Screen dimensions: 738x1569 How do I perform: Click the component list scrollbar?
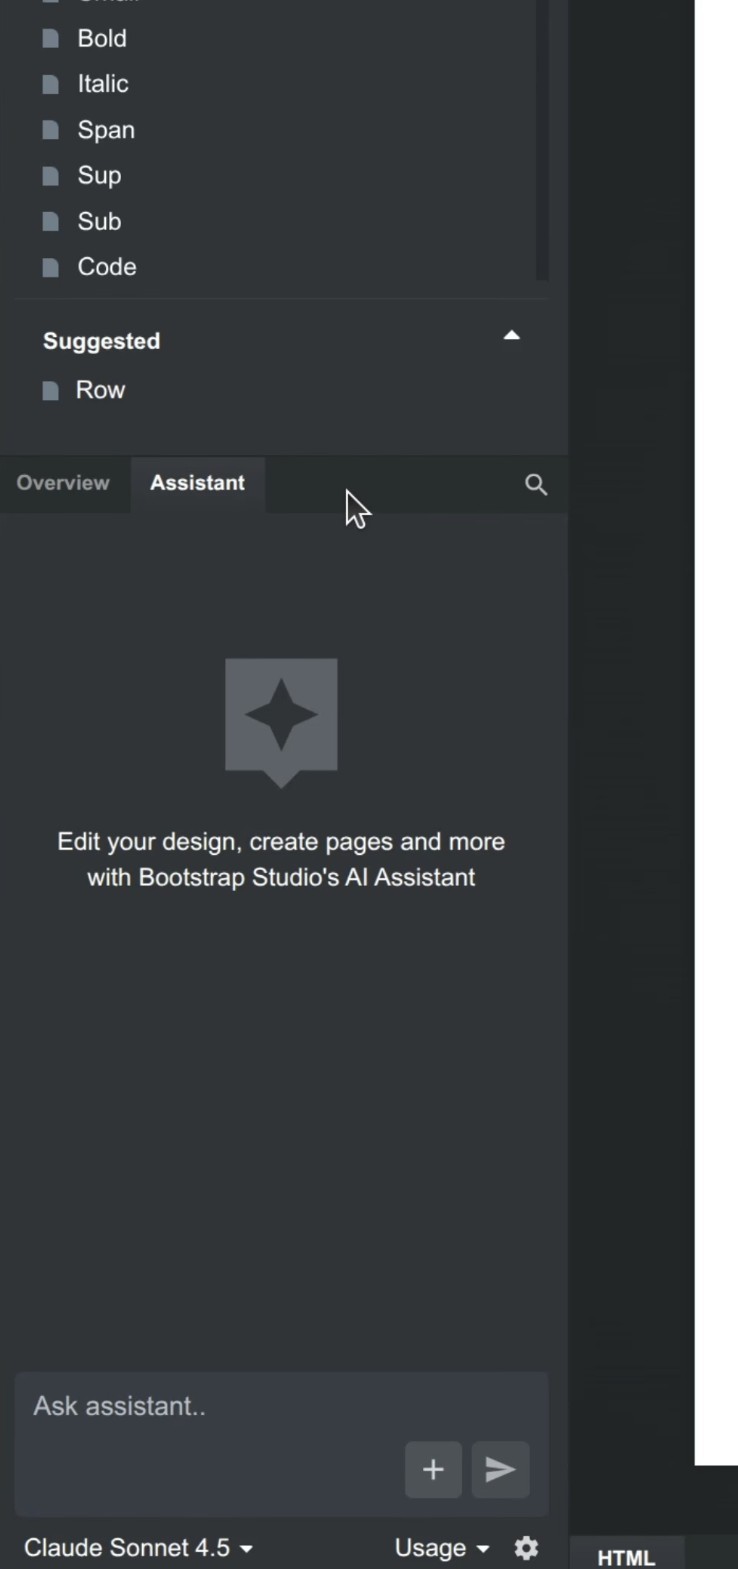tap(542, 140)
